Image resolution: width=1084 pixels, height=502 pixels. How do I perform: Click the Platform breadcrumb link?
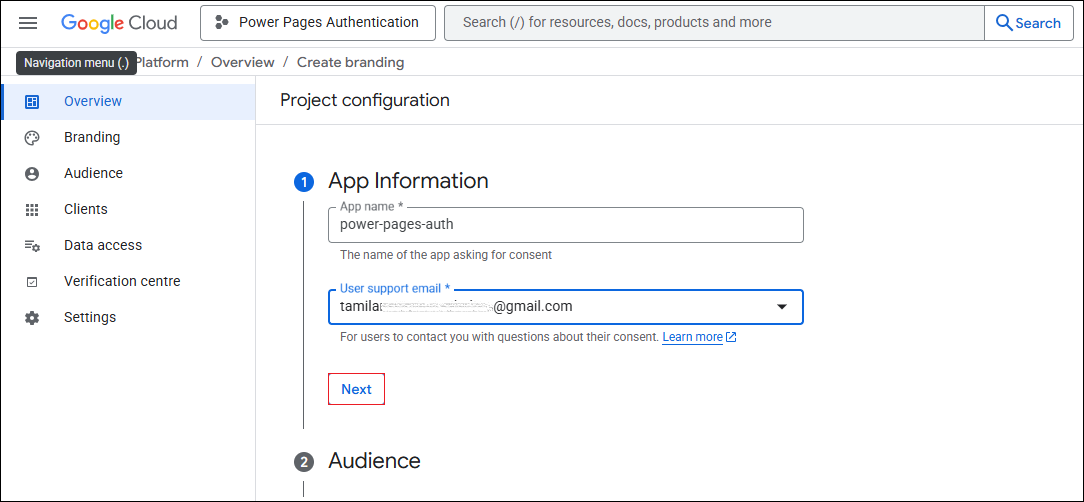click(162, 62)
